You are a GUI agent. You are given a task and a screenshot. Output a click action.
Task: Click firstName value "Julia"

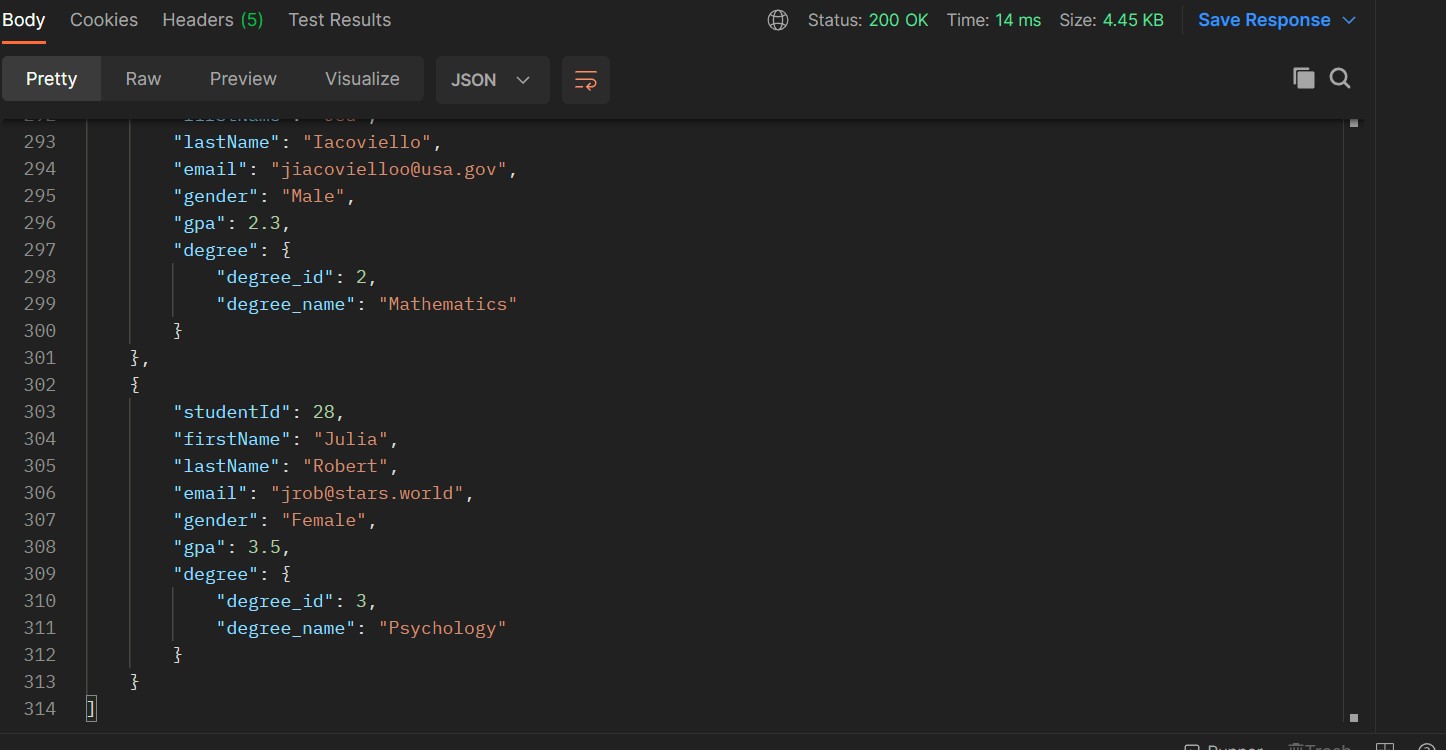[x=351, y=439]
